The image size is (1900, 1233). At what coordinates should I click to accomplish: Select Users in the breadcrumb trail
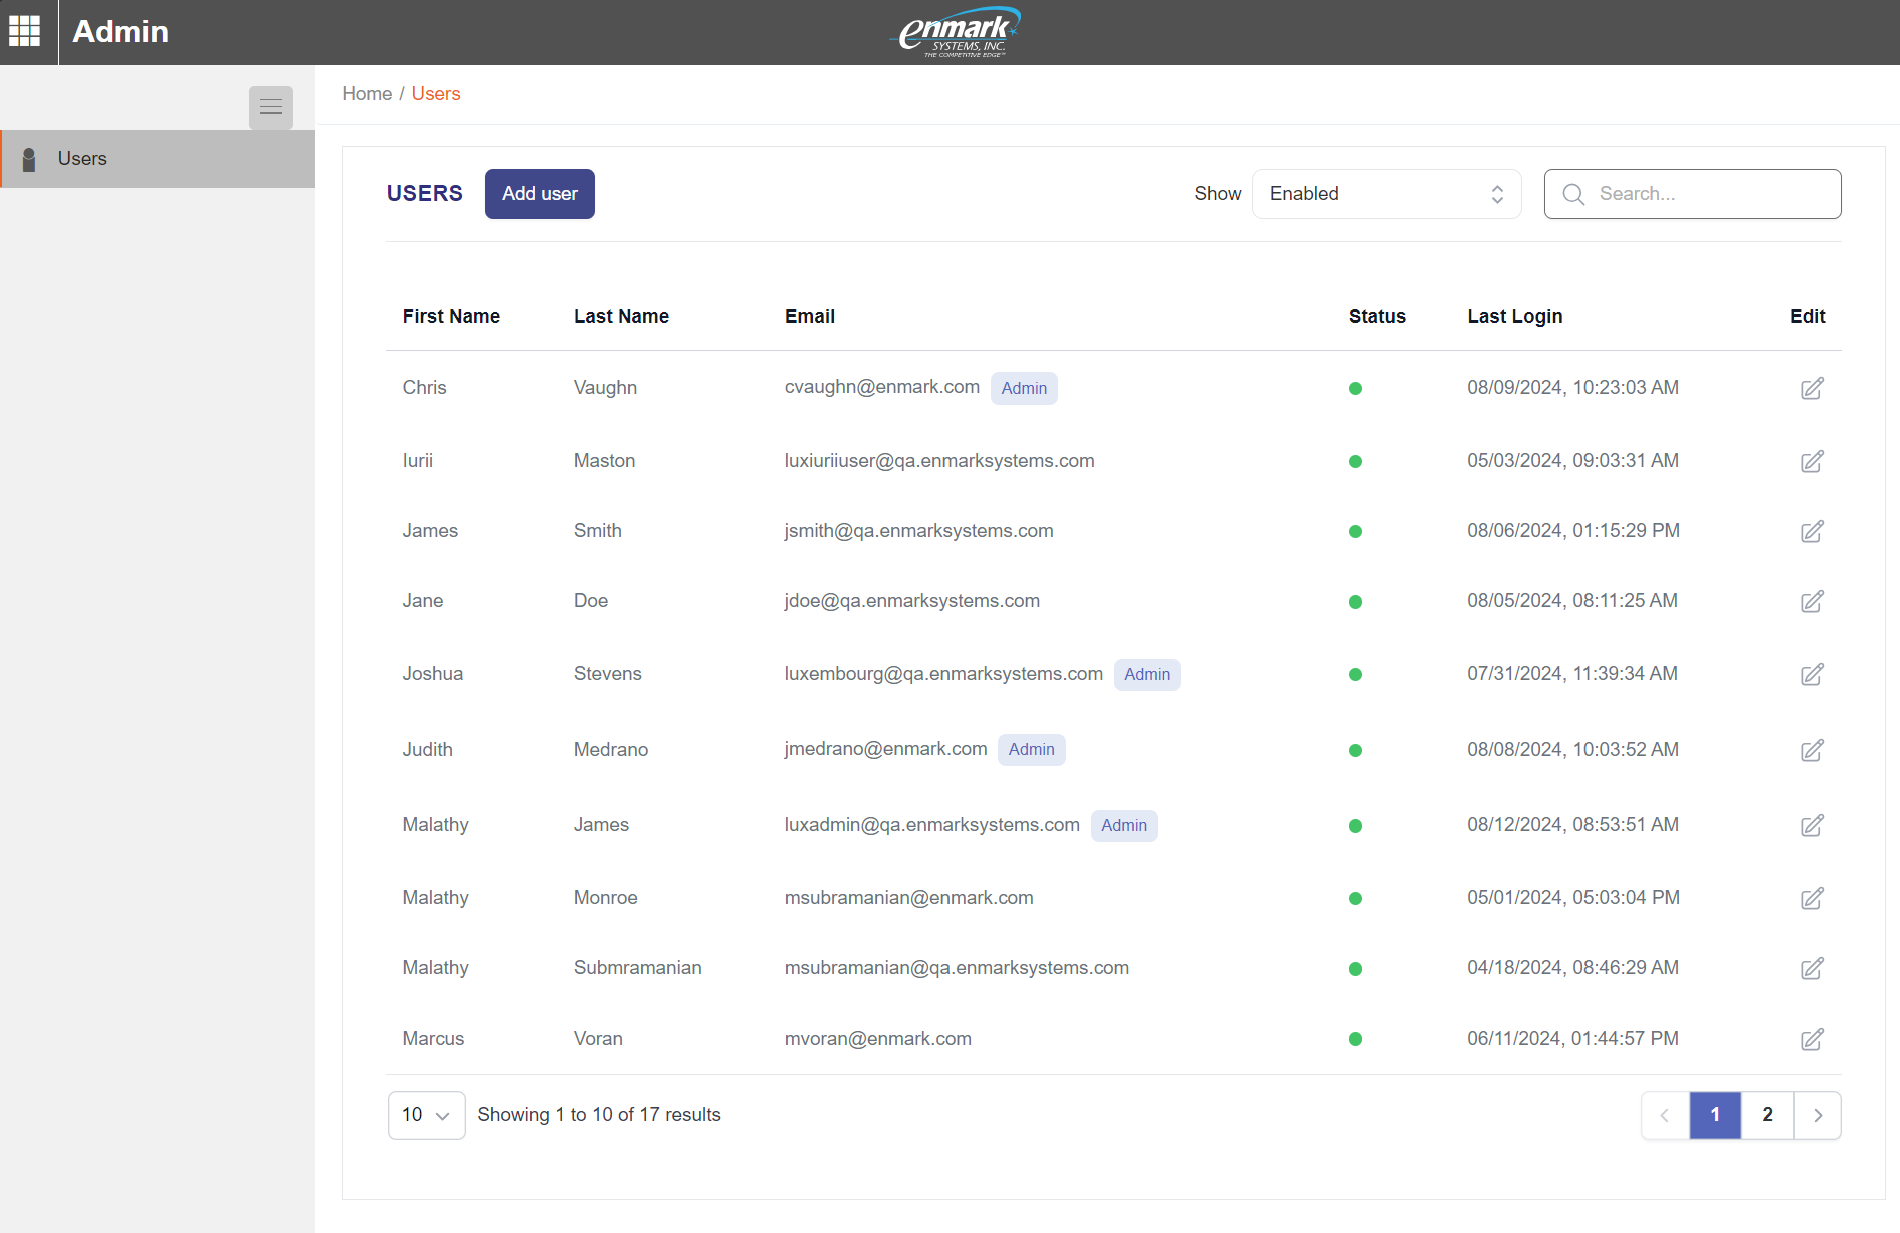click(436, 93)
